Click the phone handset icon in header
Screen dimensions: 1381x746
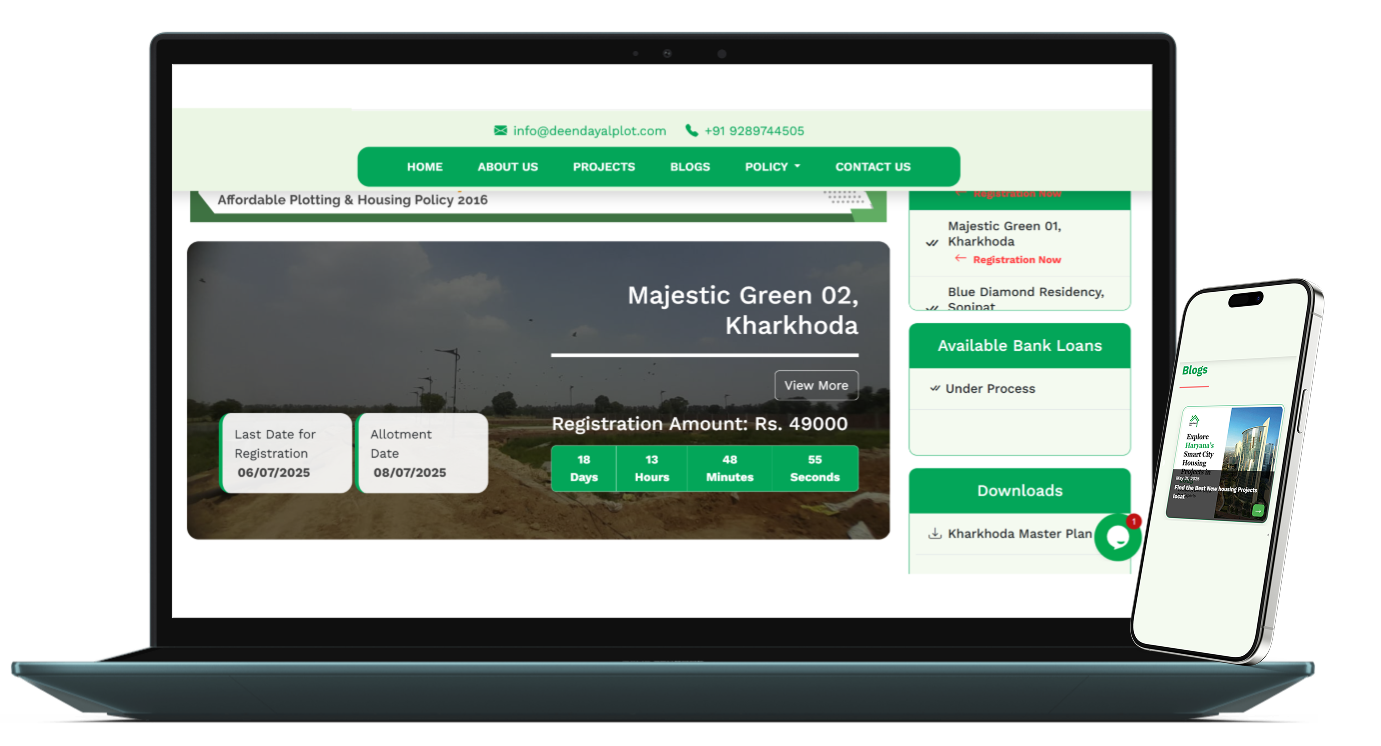pos(691,131)
